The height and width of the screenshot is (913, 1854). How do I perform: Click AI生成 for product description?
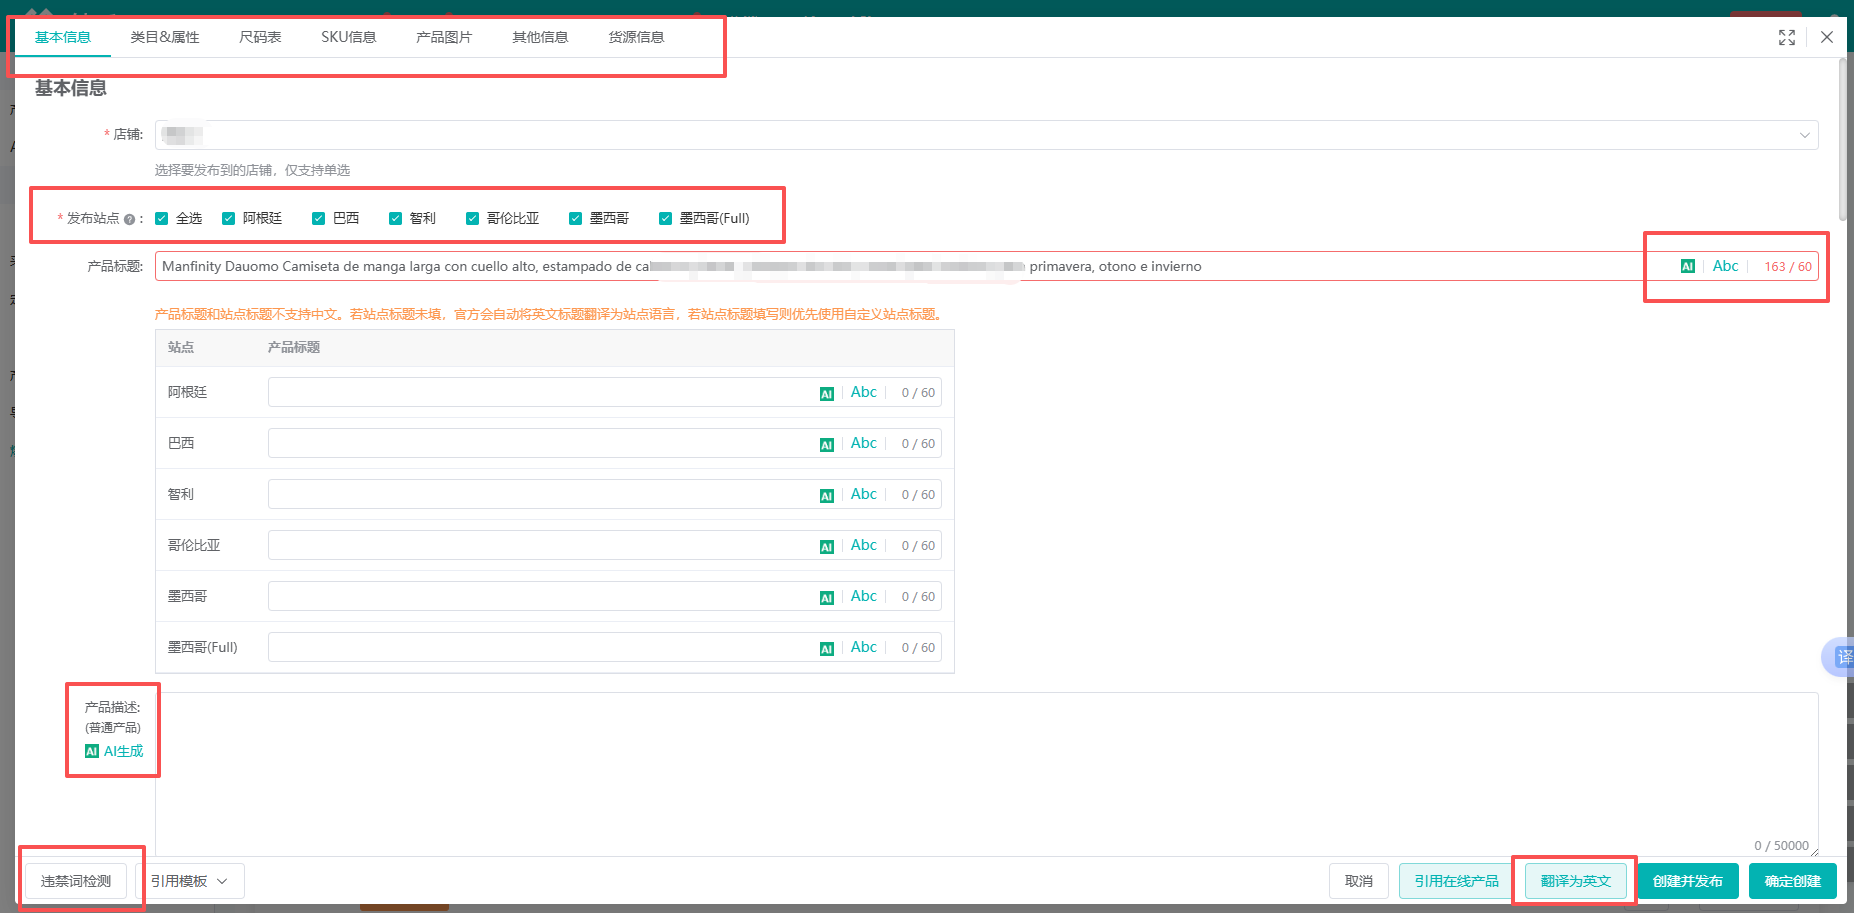pyautogui.click(x=115, y=751)
